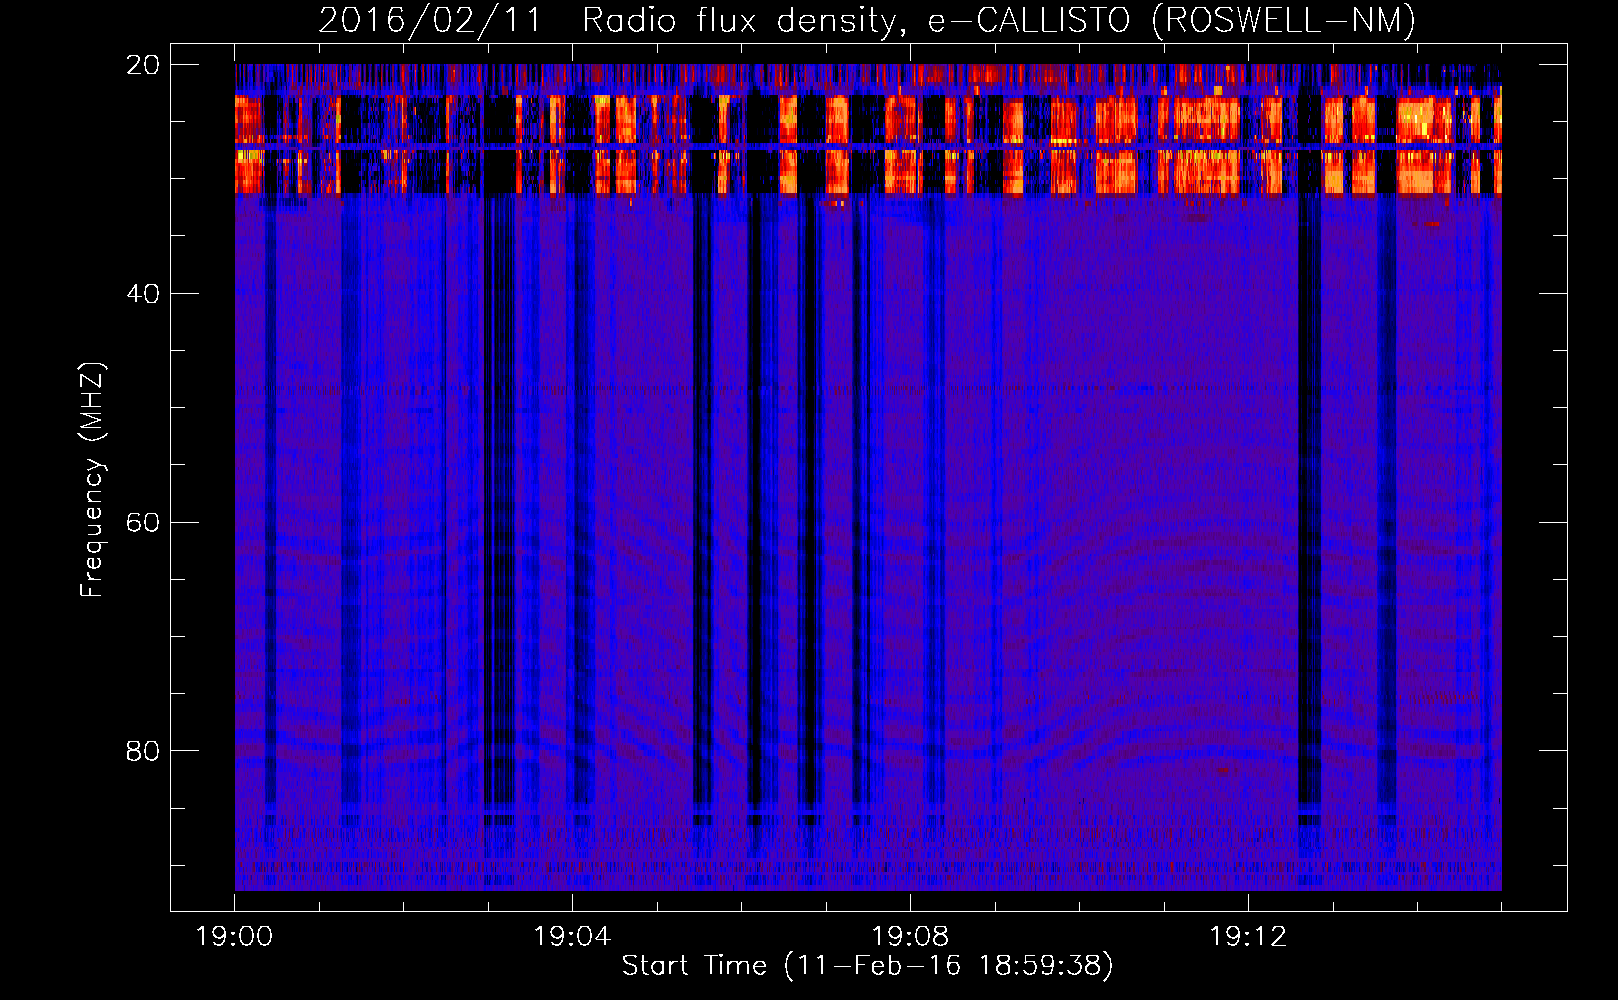This screenshot has width=1618, height=1000.
Task: Click the 60 frequency tick label
Action: pos(143,523)
